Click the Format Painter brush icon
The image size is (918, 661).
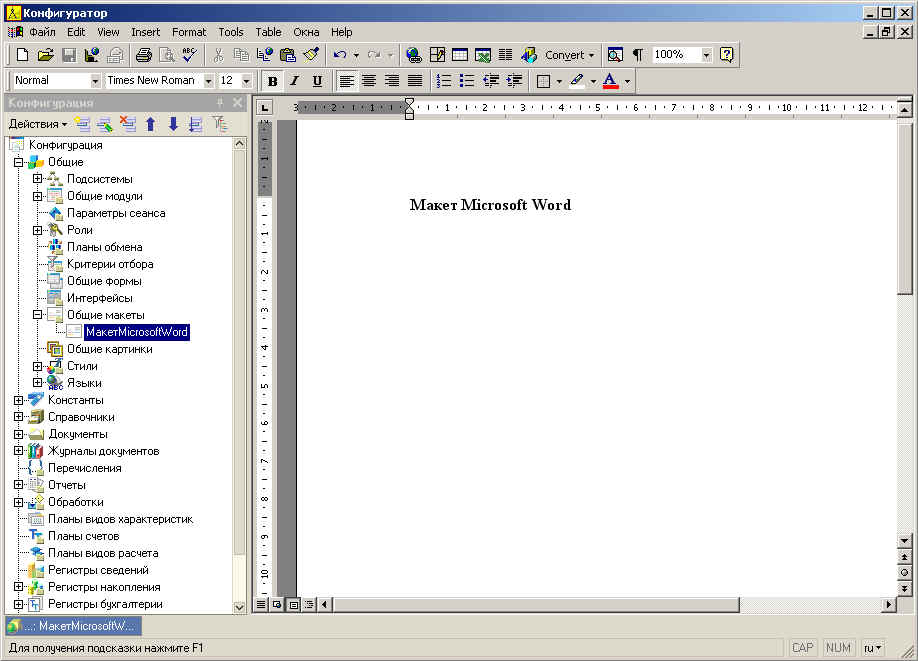(x=311, y=55)
